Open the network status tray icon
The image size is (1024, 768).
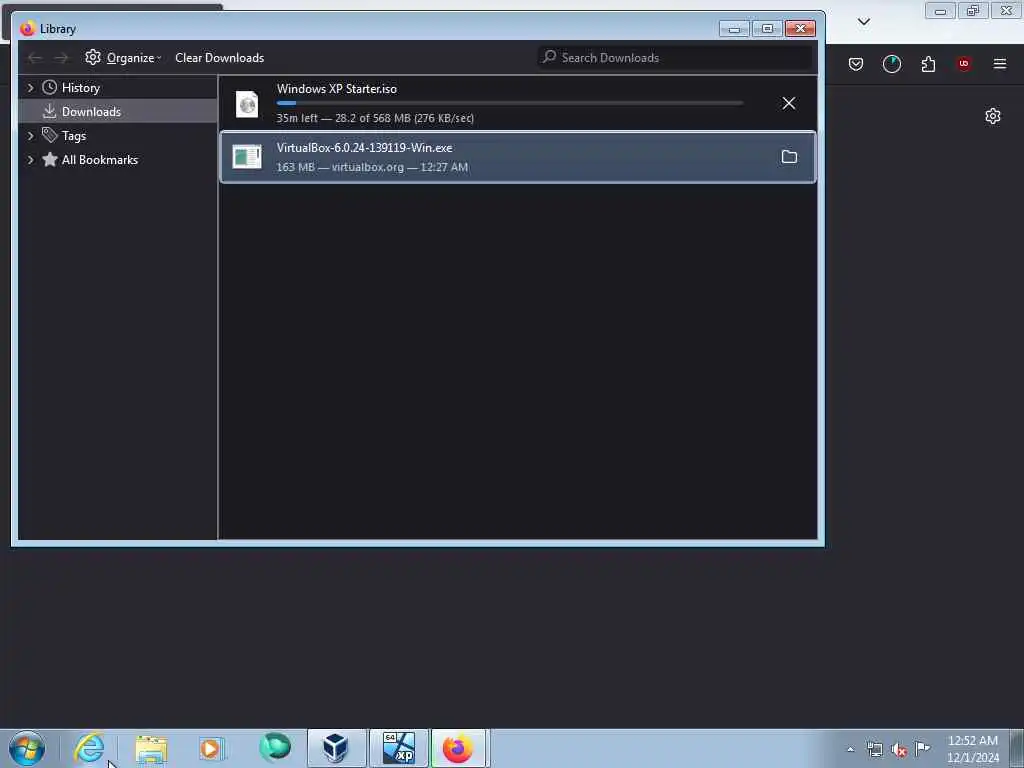[x=874, y=750]
